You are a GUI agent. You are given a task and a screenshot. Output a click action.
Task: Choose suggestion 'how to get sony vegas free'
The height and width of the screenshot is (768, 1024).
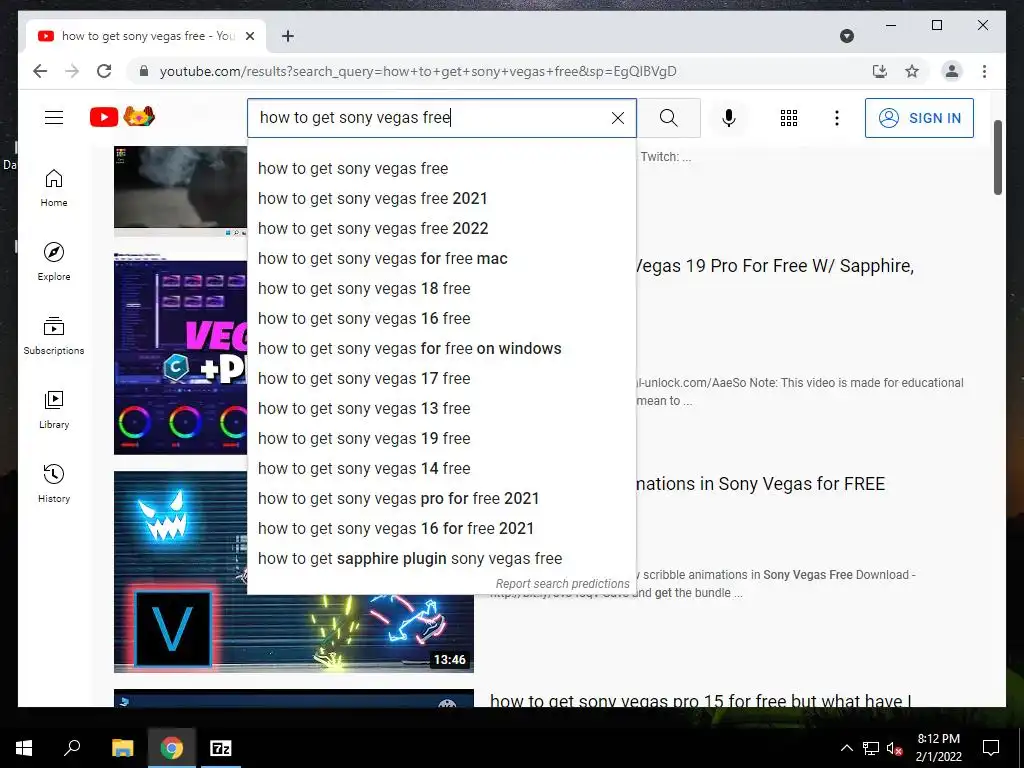pyautogui.click(x=441, y=168)
